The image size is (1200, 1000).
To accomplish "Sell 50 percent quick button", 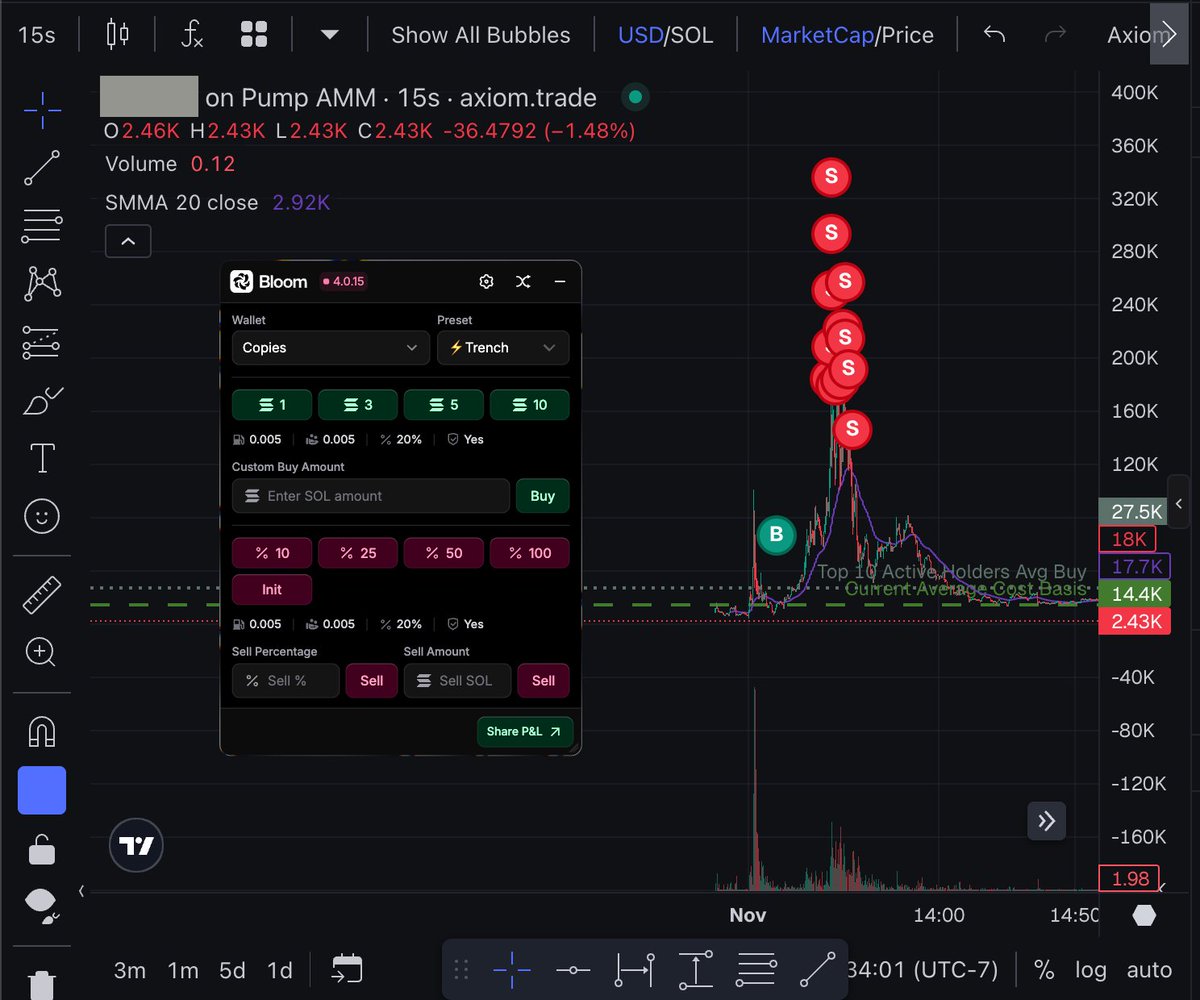I will click(x=444, y=553).
